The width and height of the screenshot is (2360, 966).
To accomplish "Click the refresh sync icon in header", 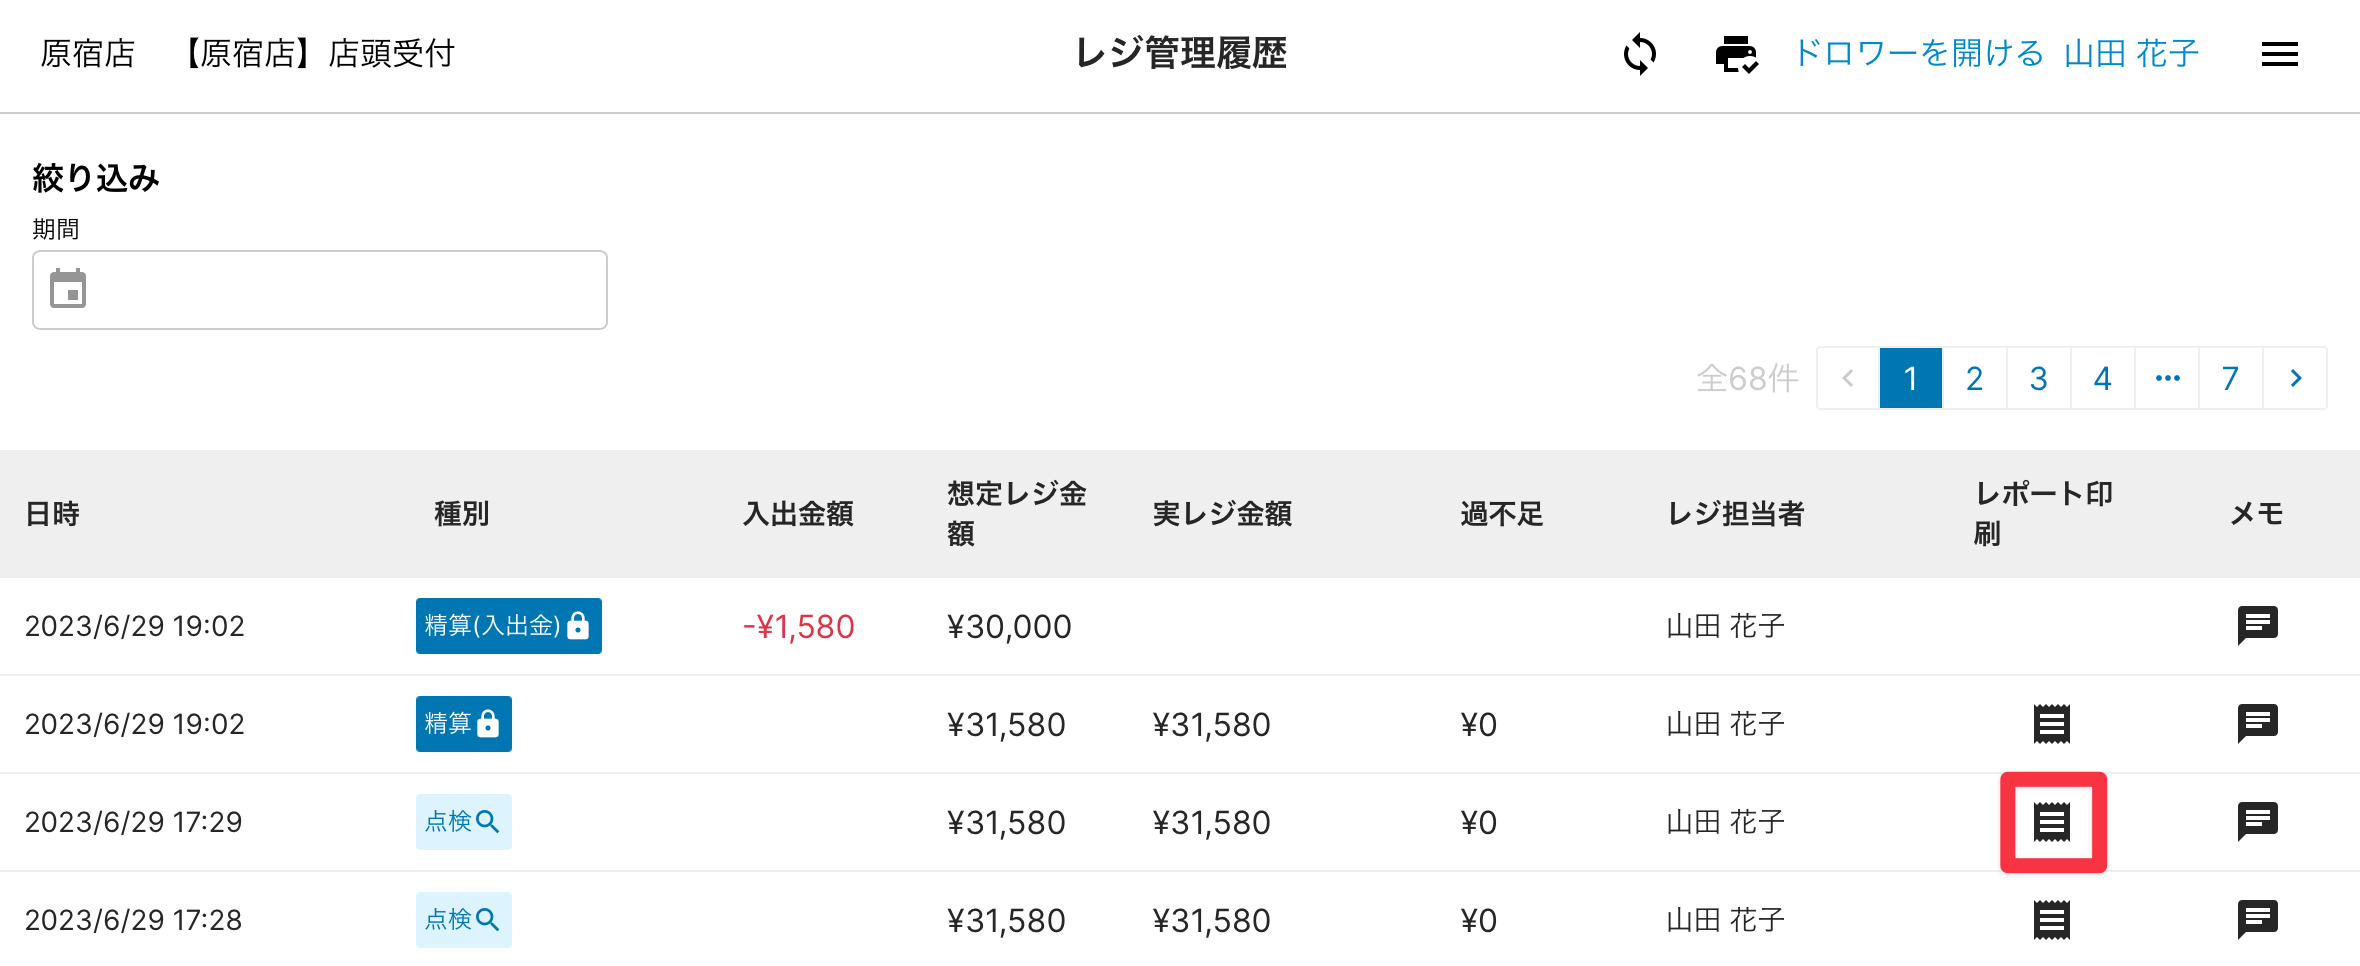I will pyautogui.click(x=1640, y=54).
